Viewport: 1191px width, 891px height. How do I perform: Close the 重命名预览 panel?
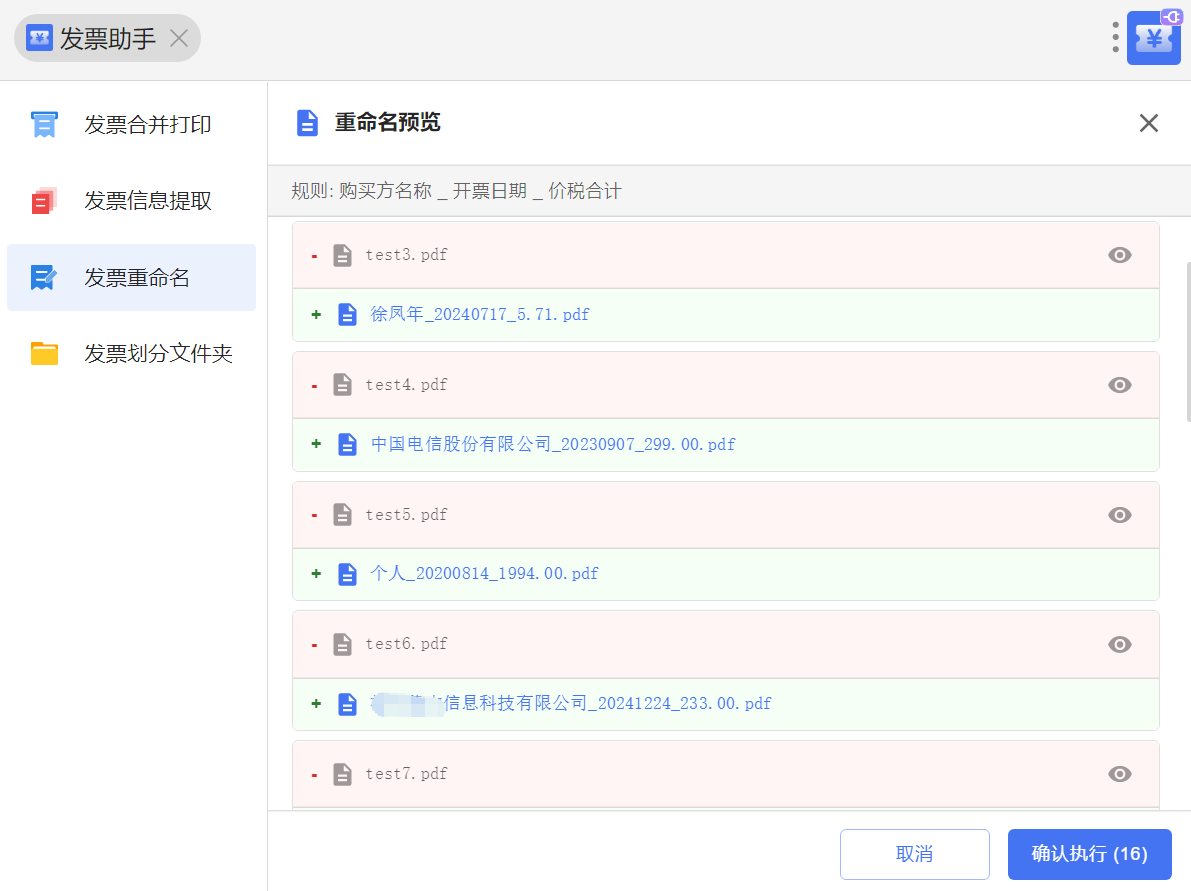point(1148,123)
